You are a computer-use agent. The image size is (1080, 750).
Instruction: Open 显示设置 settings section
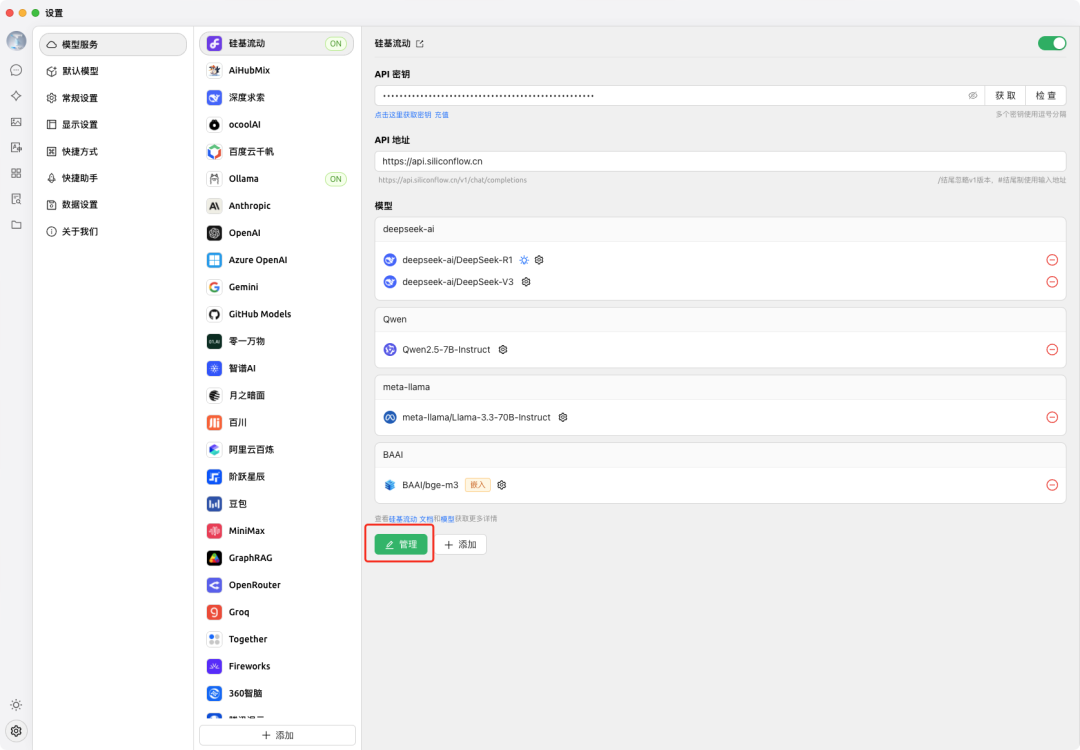pos(113,125)
